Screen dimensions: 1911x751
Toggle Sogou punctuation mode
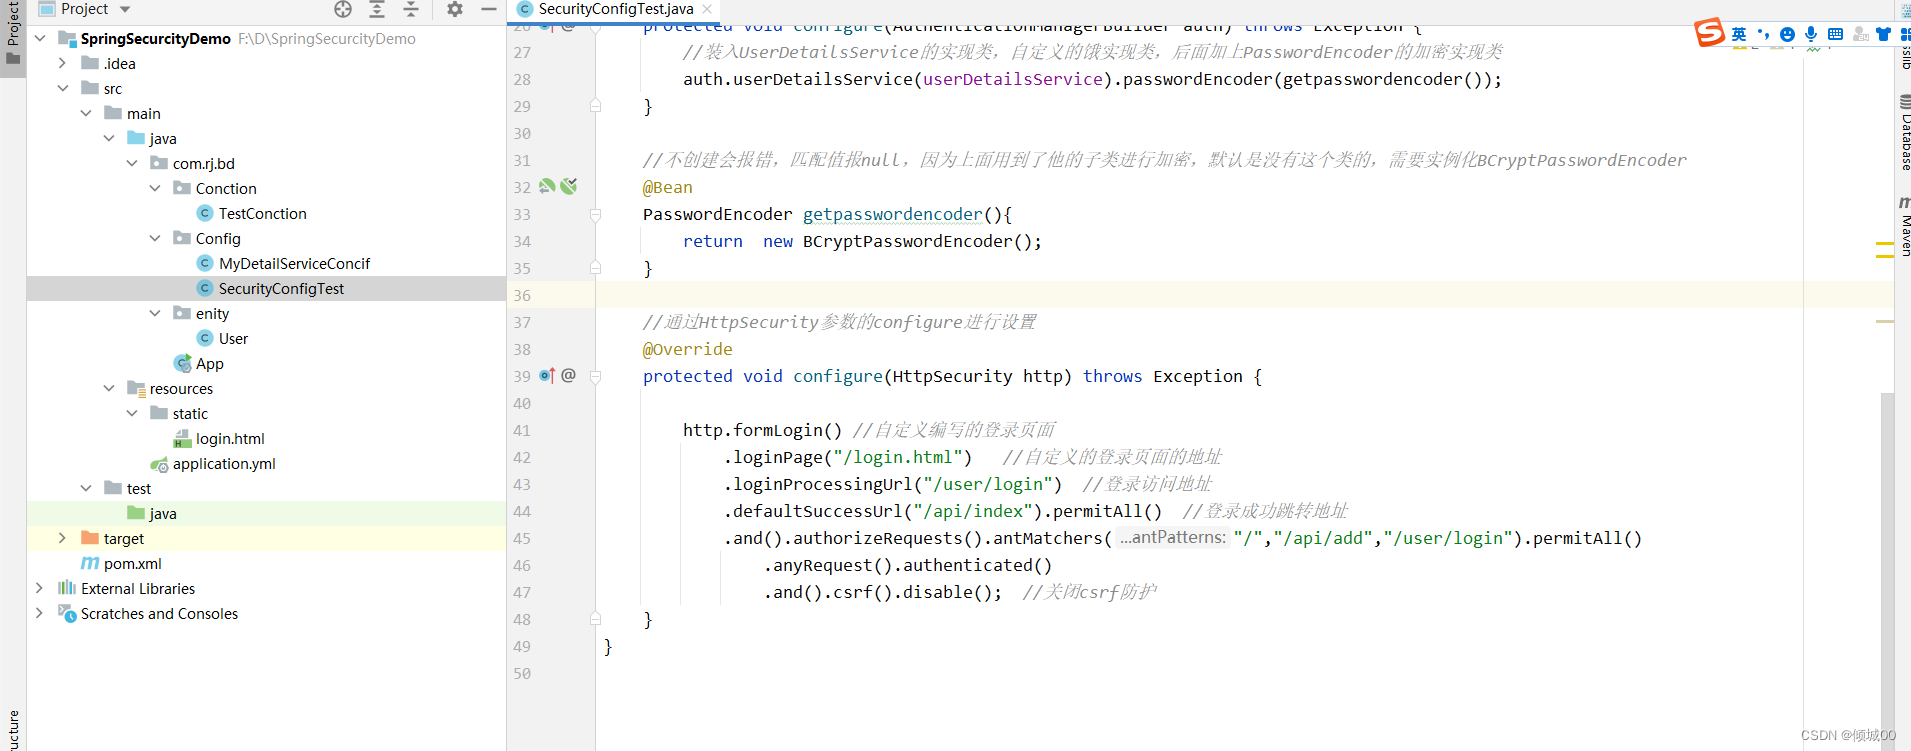coord(1763,34)
